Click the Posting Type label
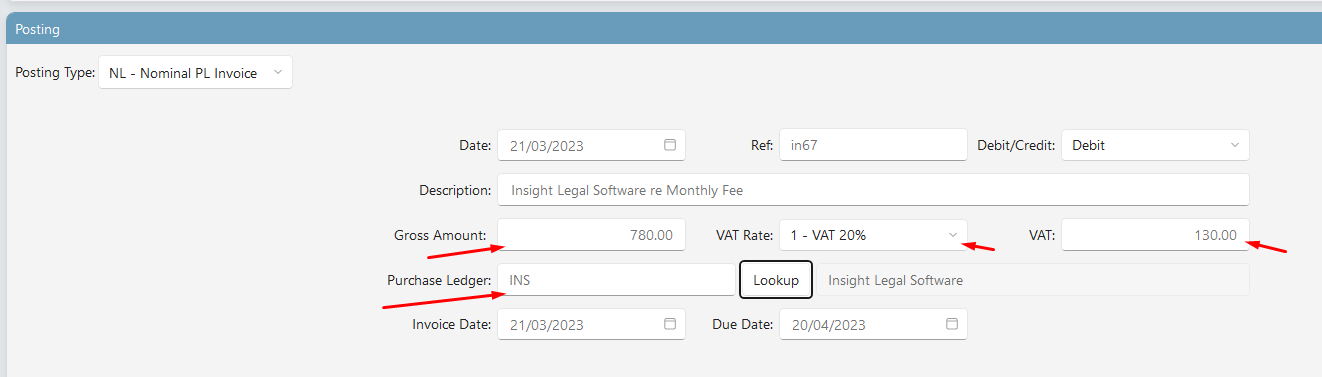The image size is (1322, 377). tap(55, 73)
